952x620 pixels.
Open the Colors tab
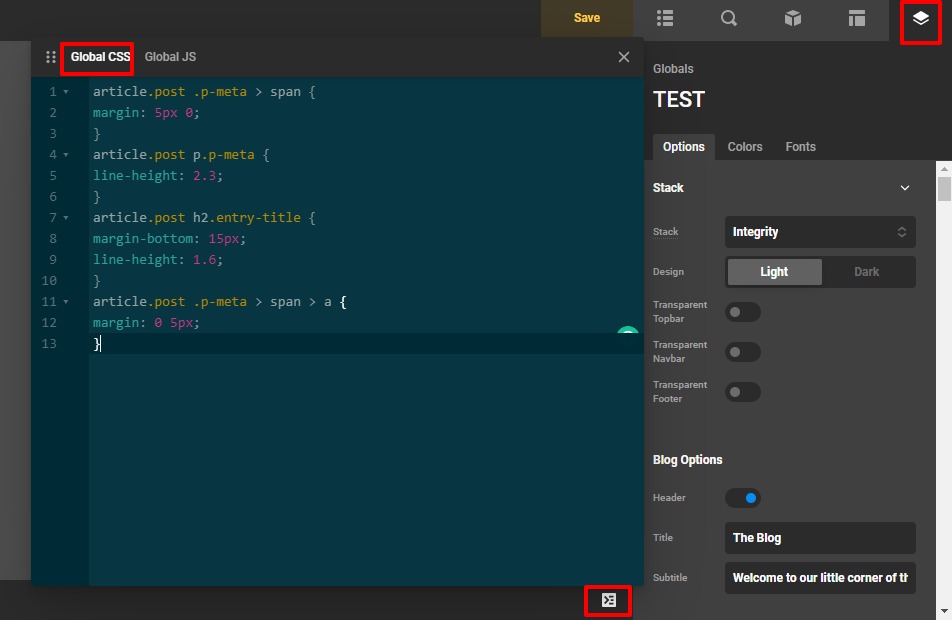[x=745, y=147]
